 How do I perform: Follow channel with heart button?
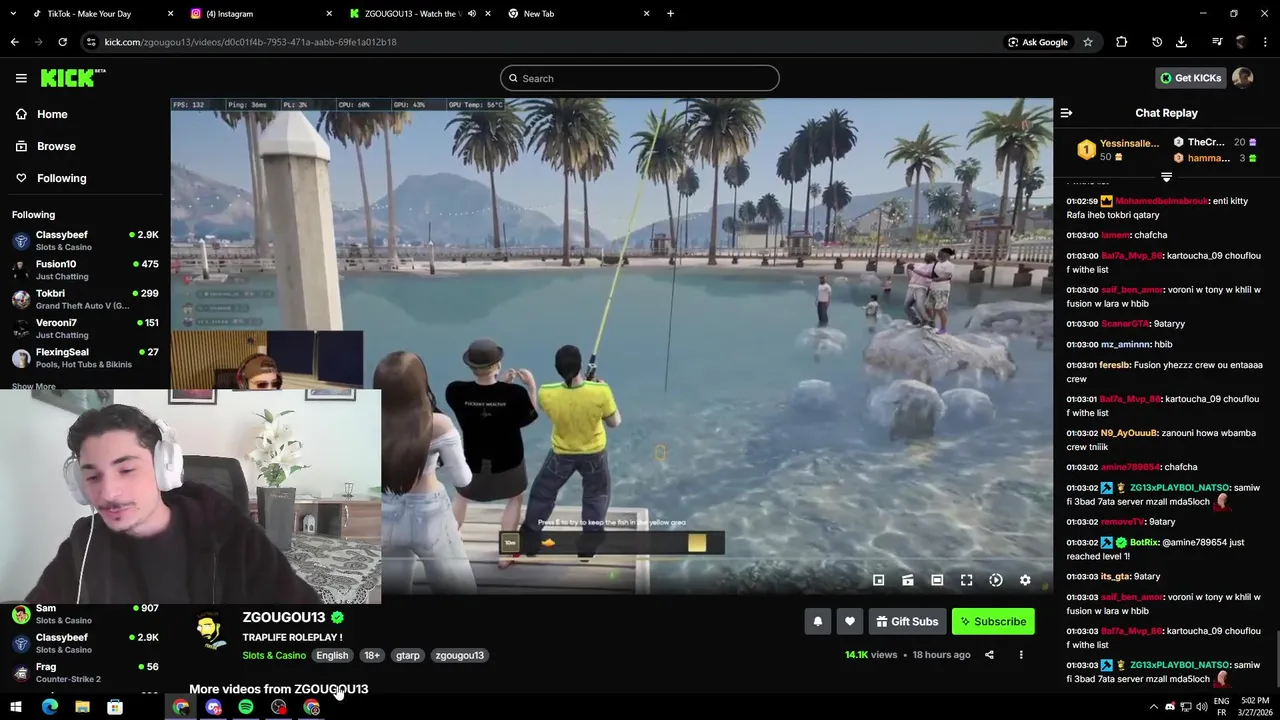[x=850, y=622]
